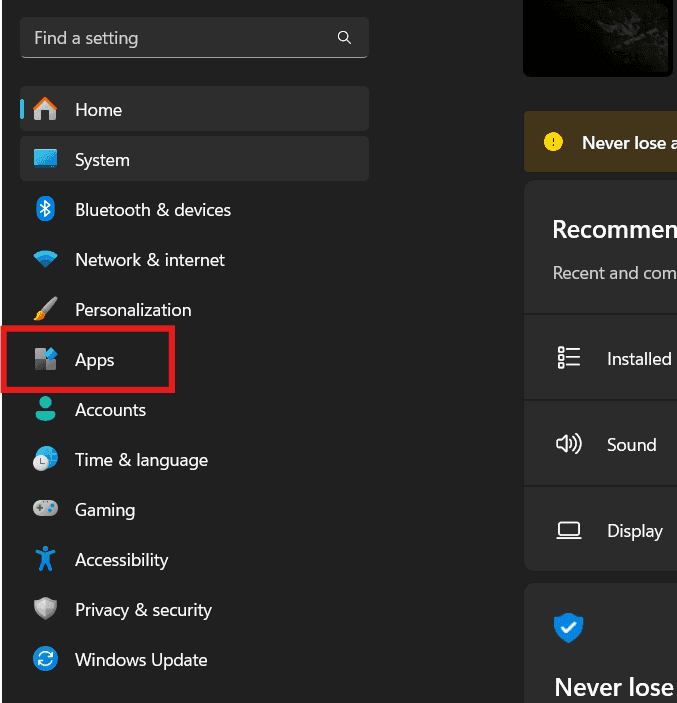Go to Network & internet
The width and height of the screenshot is (677, 703).
[x=194, y=259]
